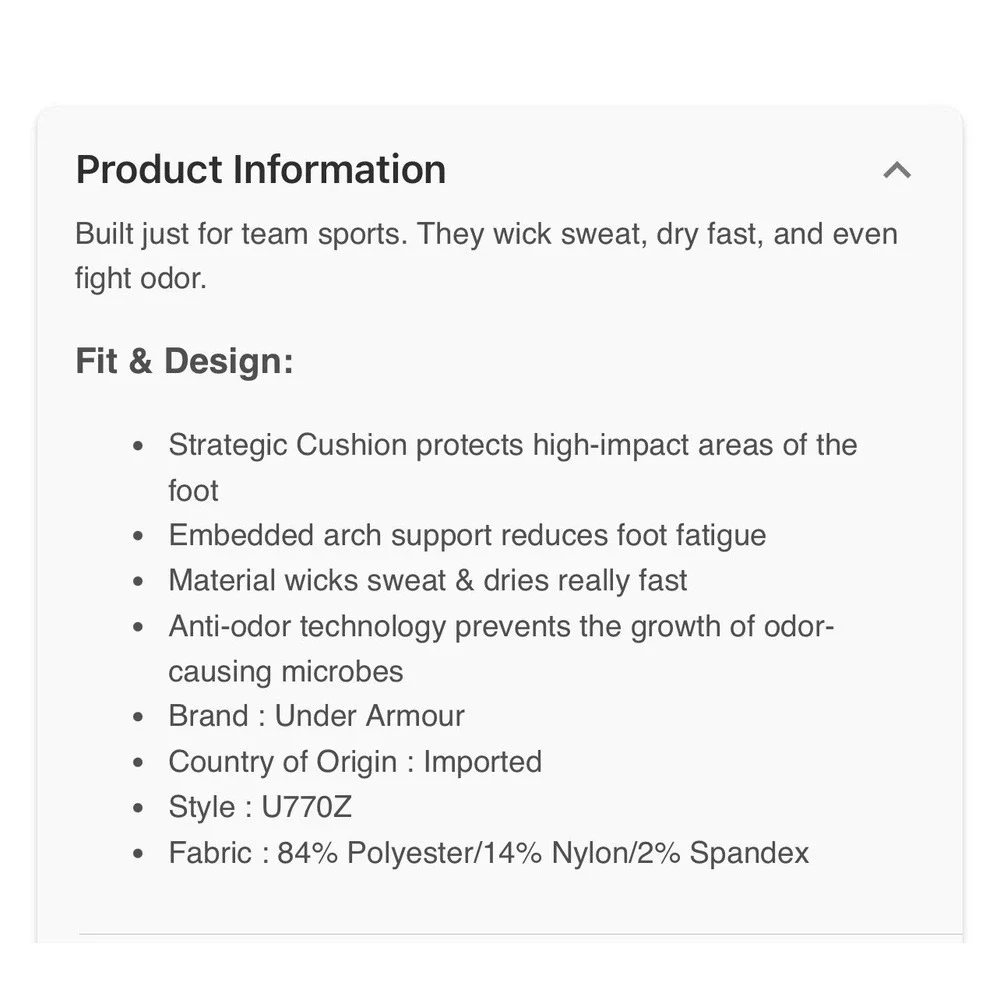Click the Anti-odor technology bullet text
Image resolution: width=1000 pixels, height=1000 pixels.
pyautogui.click(x=501, y=649)
